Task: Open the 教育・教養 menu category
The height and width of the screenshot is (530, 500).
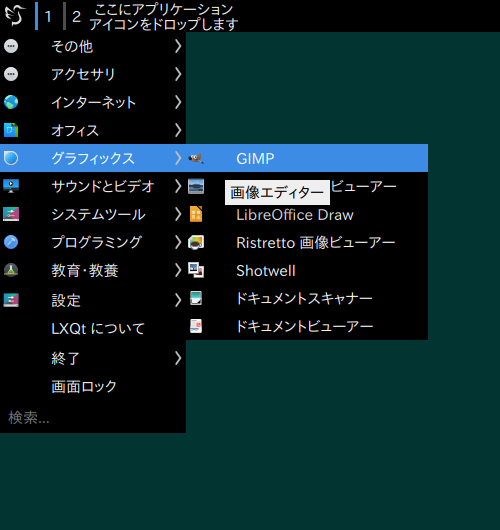Action: click(x=93, y=270)
